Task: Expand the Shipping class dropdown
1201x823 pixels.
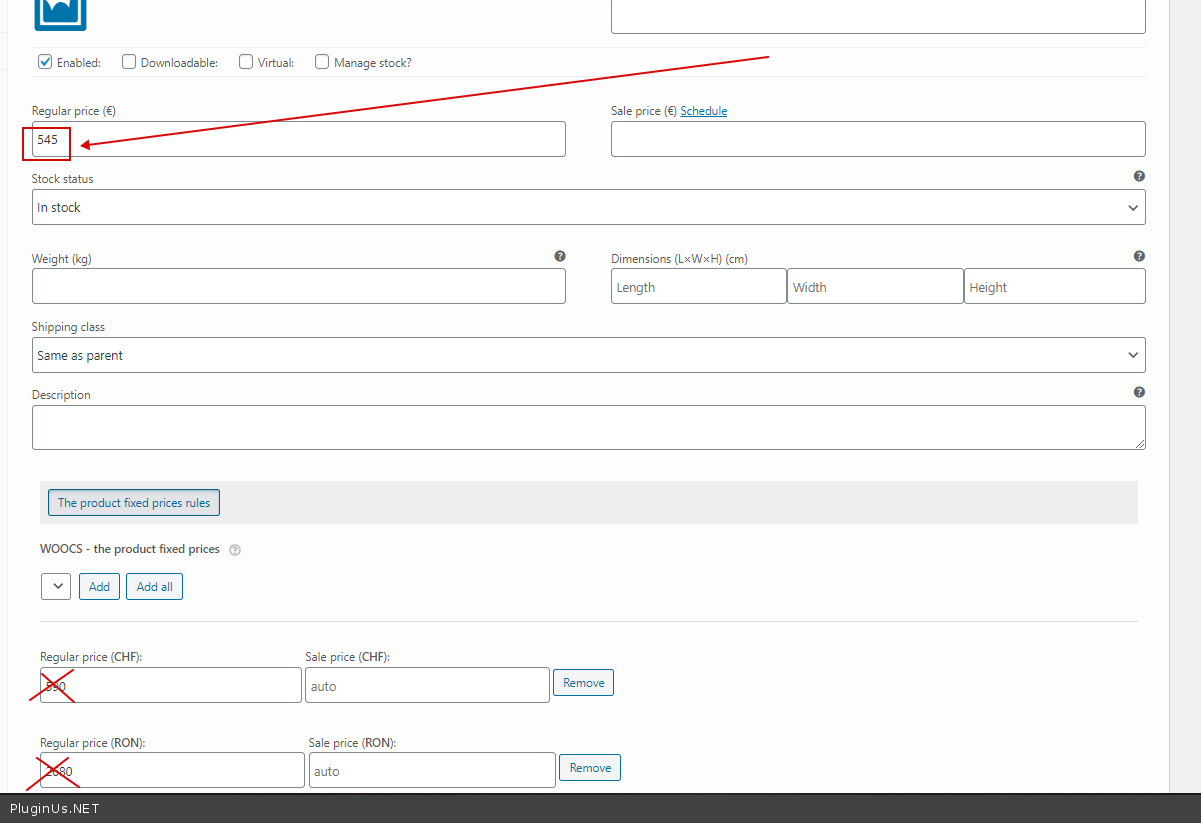Action: click(x=588, y=355)
